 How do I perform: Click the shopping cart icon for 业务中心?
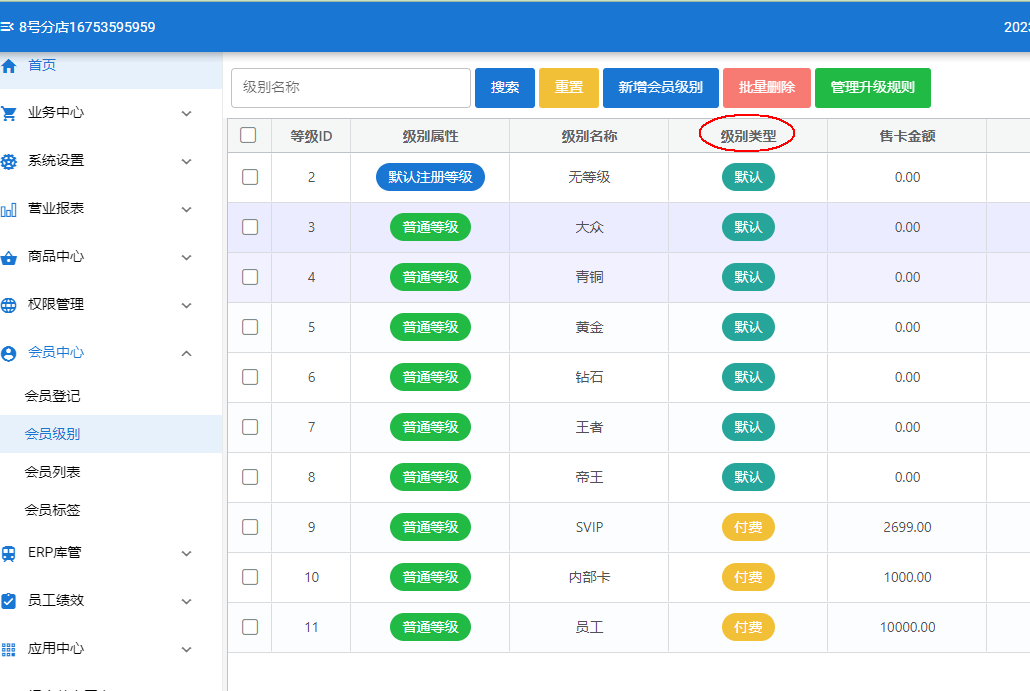[x=9, y=113]
